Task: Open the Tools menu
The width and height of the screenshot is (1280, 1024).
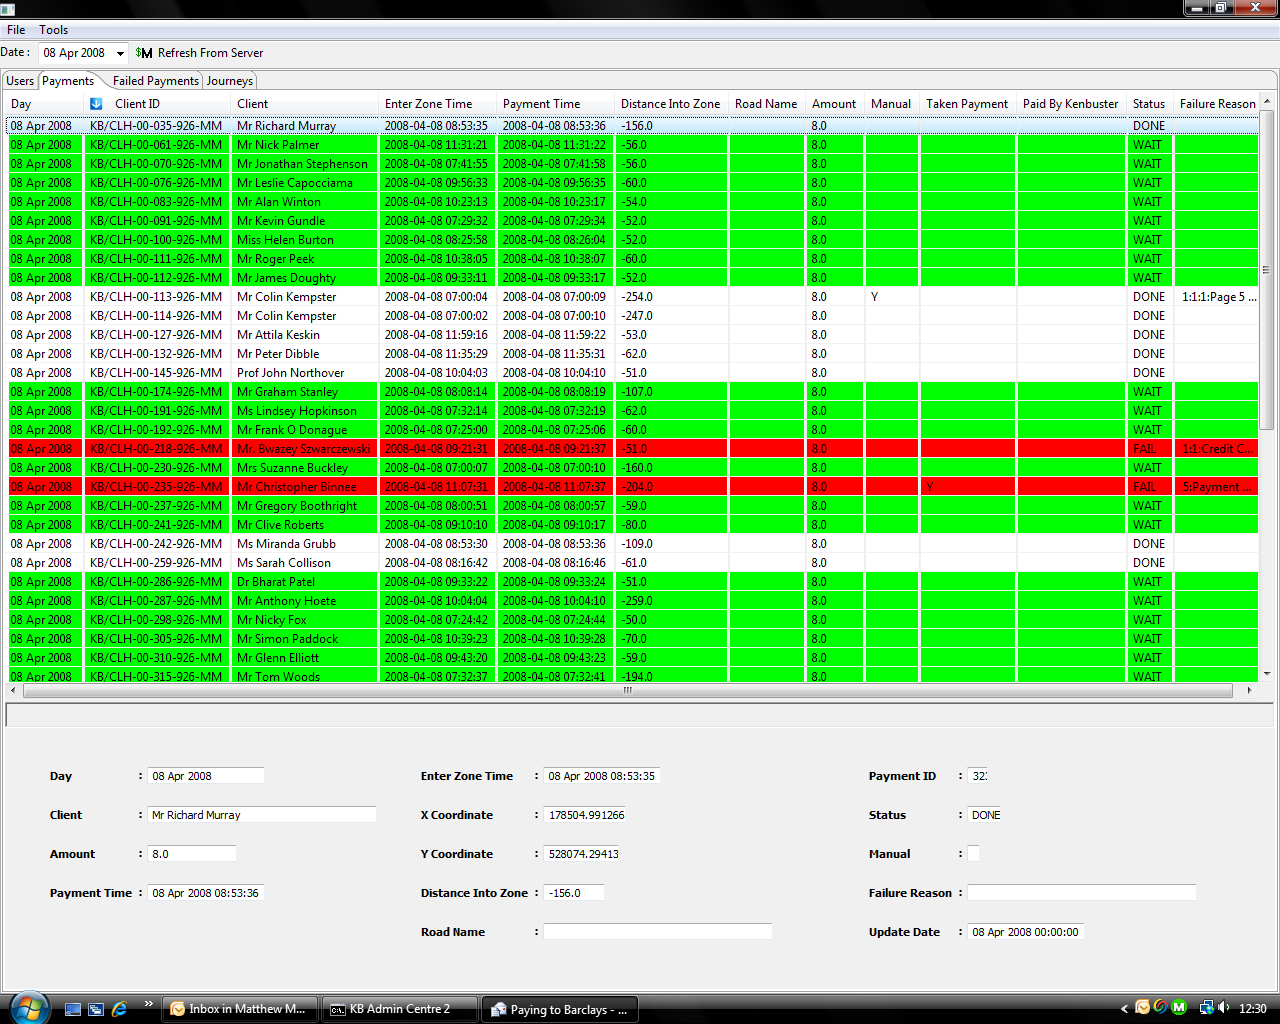Action: 54,30
